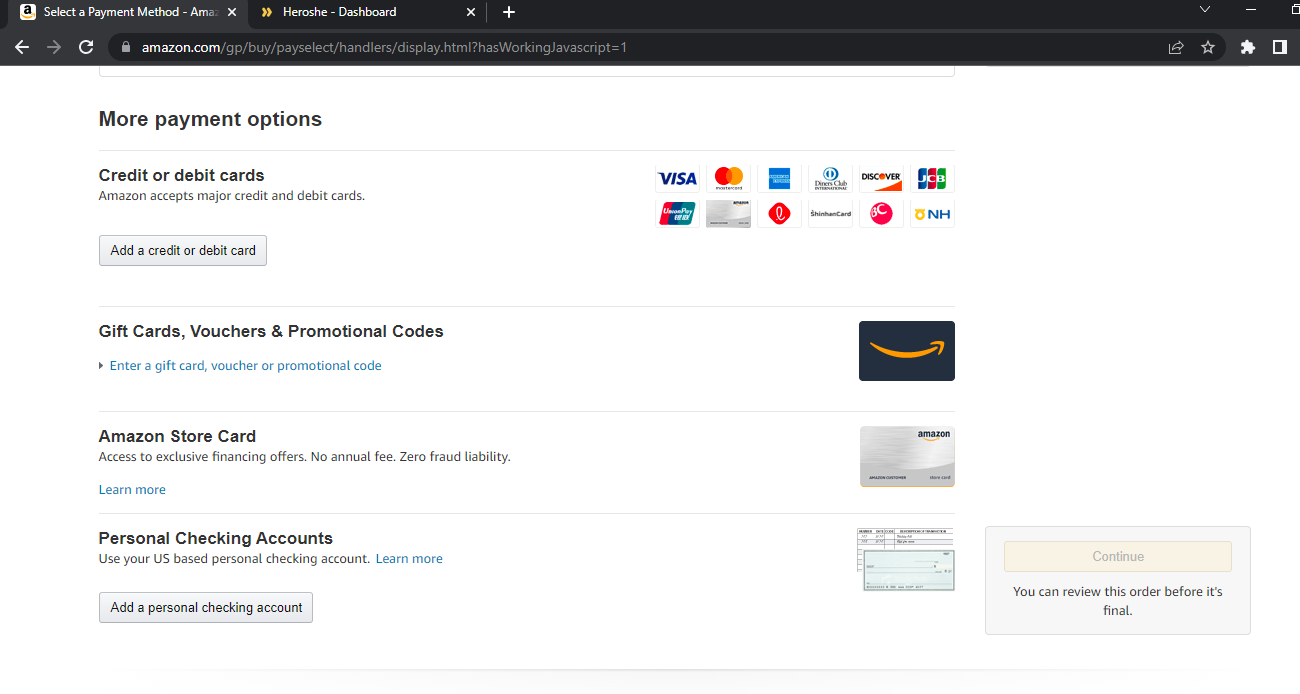Click the small Amazon store card logo in card row
Screen dimensions: 1300x694
click(728, 214)
